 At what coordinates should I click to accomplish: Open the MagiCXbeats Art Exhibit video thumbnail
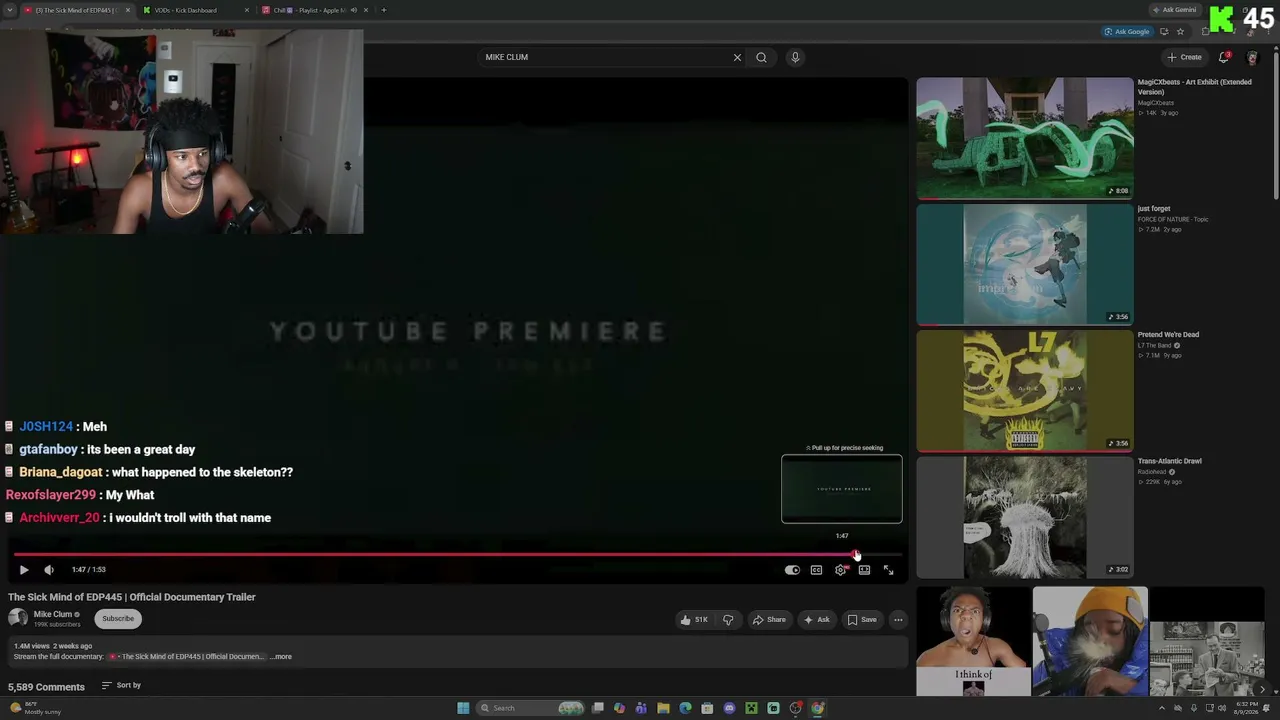click(x=1025, y=138)
